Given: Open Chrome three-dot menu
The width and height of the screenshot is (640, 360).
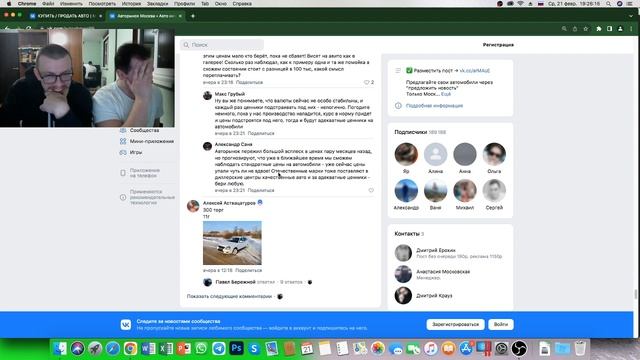Looking at the screenshot, I should coord(631,29).
